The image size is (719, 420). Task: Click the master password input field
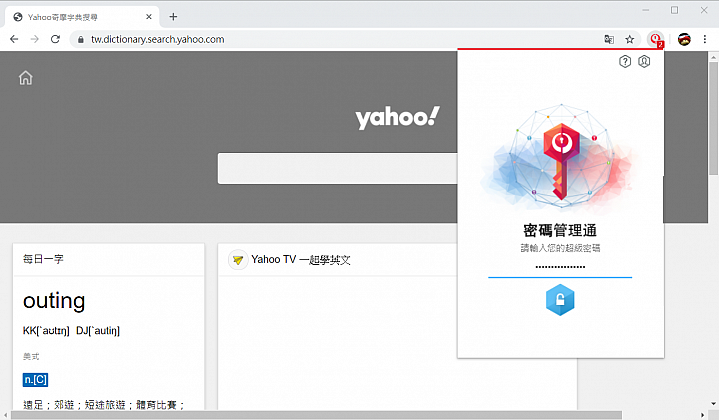click(x=560, y=267)
